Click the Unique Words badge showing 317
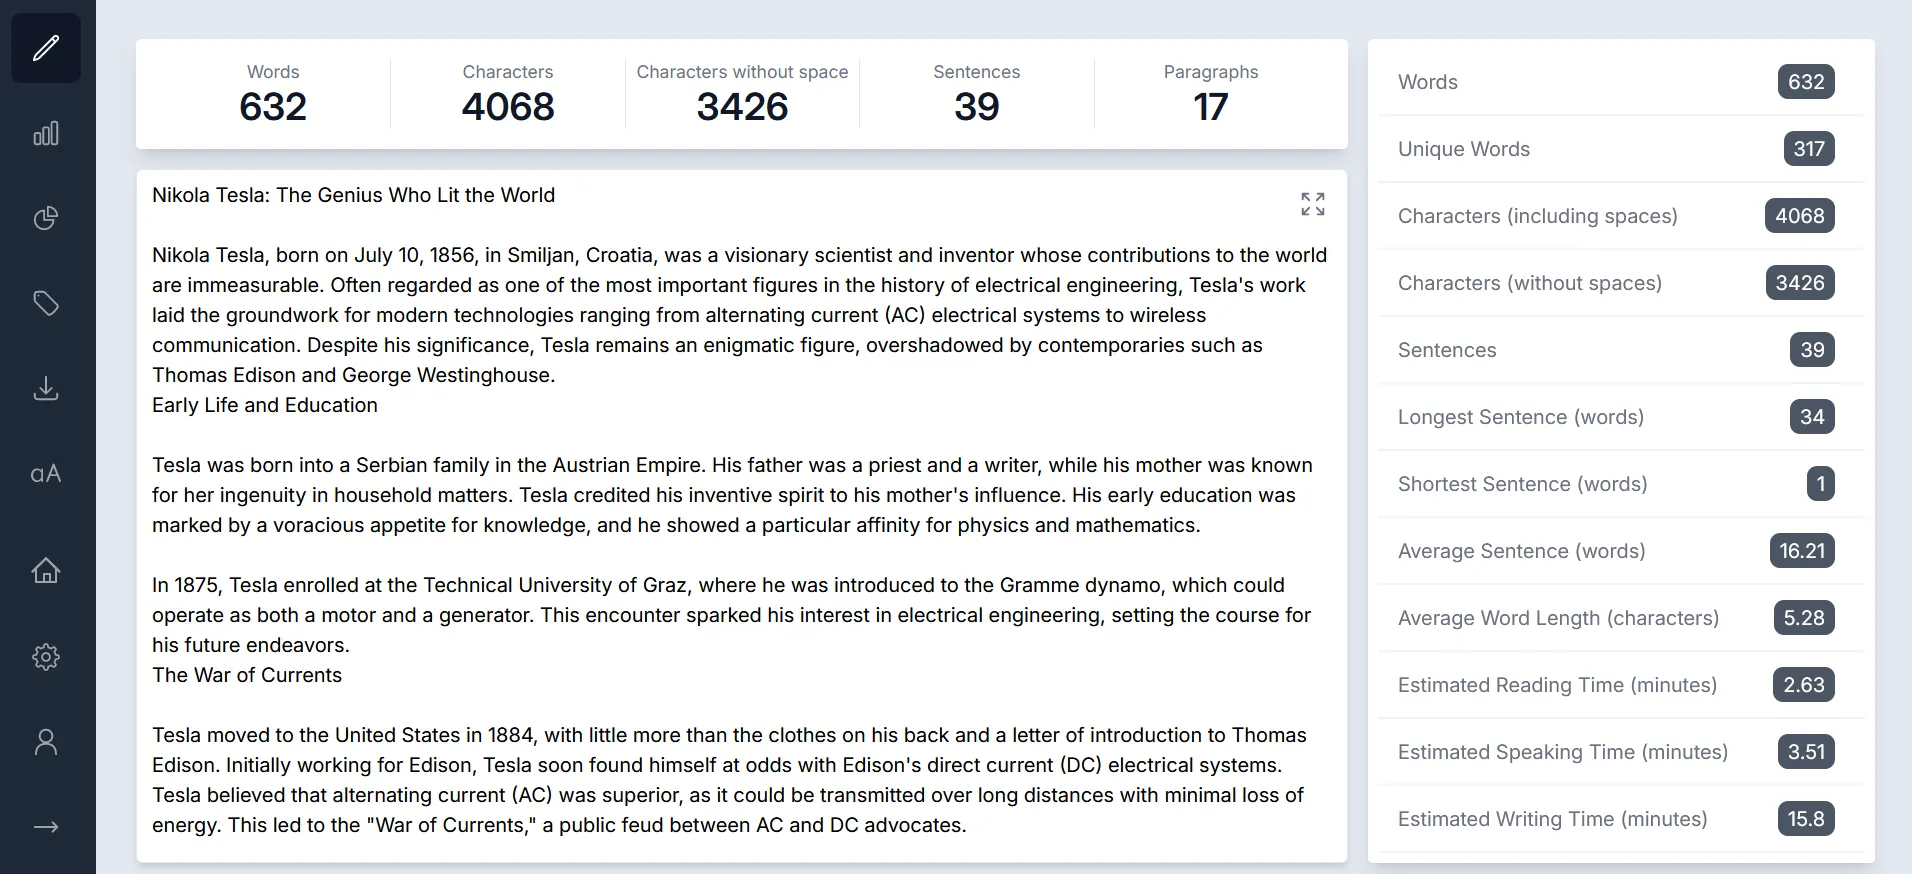This screenshot has width=1912, height=874. [1806, 149]
